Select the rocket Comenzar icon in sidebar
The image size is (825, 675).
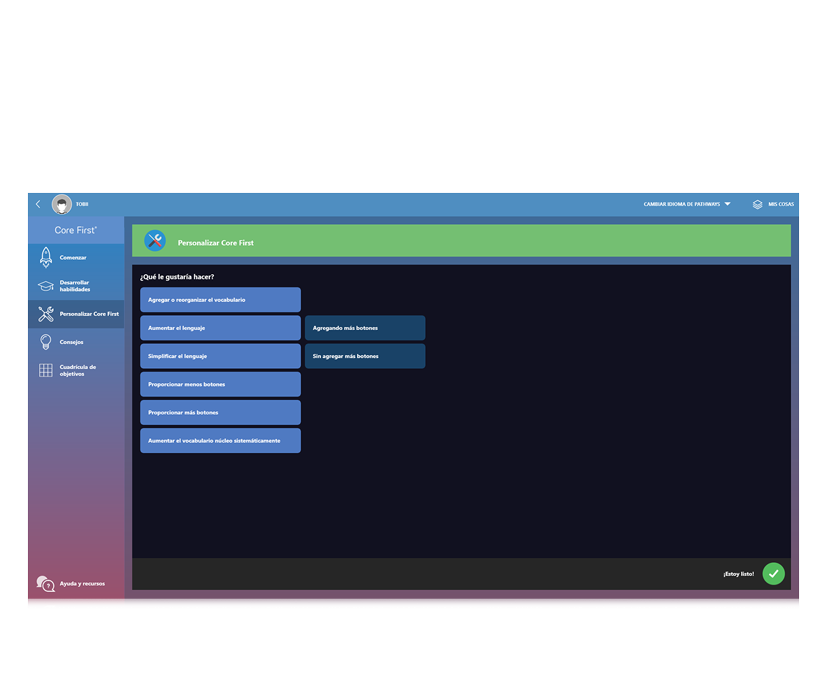pos(45,257)
